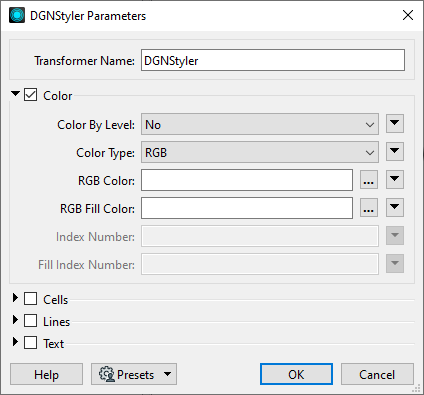The width and height of the screenshot is (424, 395).
Task: Open RGB Fill Color options arrow menu
Action: pos(395,208)
